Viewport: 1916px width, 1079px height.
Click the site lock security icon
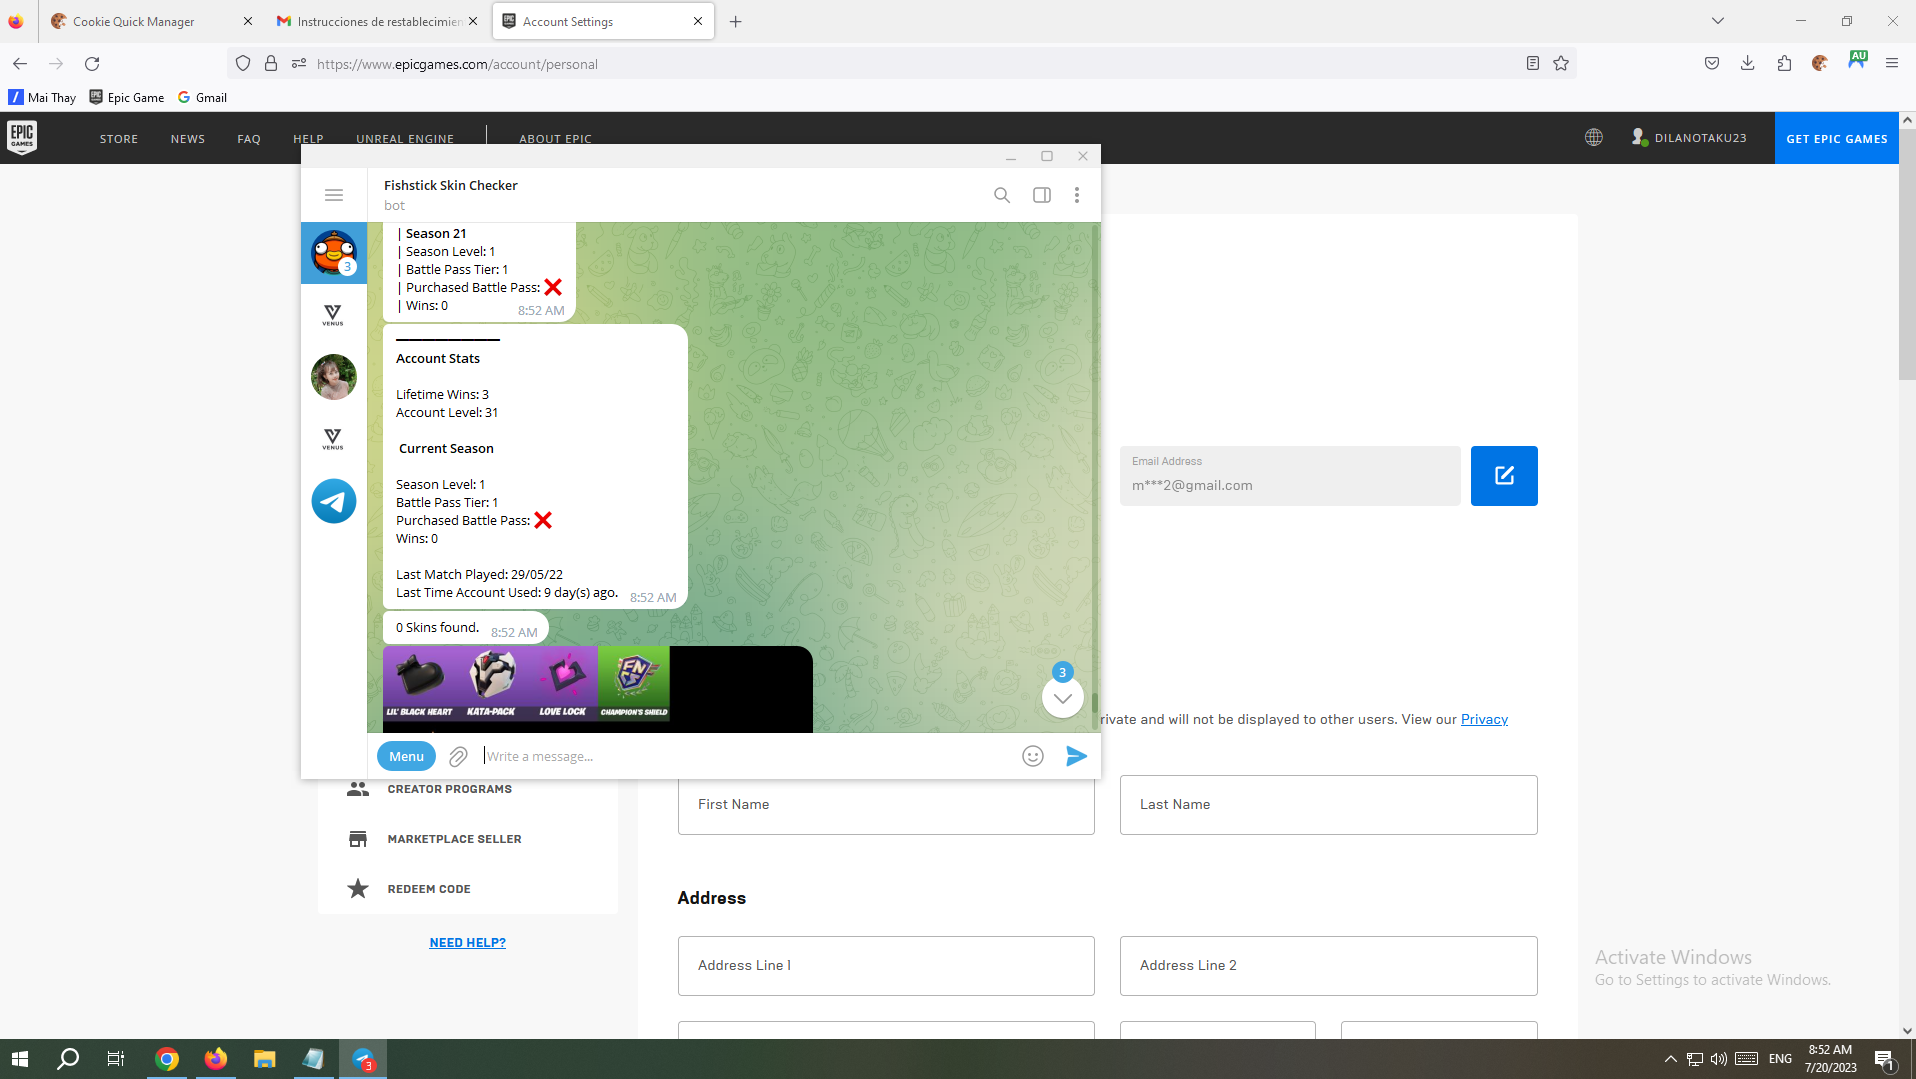coord(271,63)
